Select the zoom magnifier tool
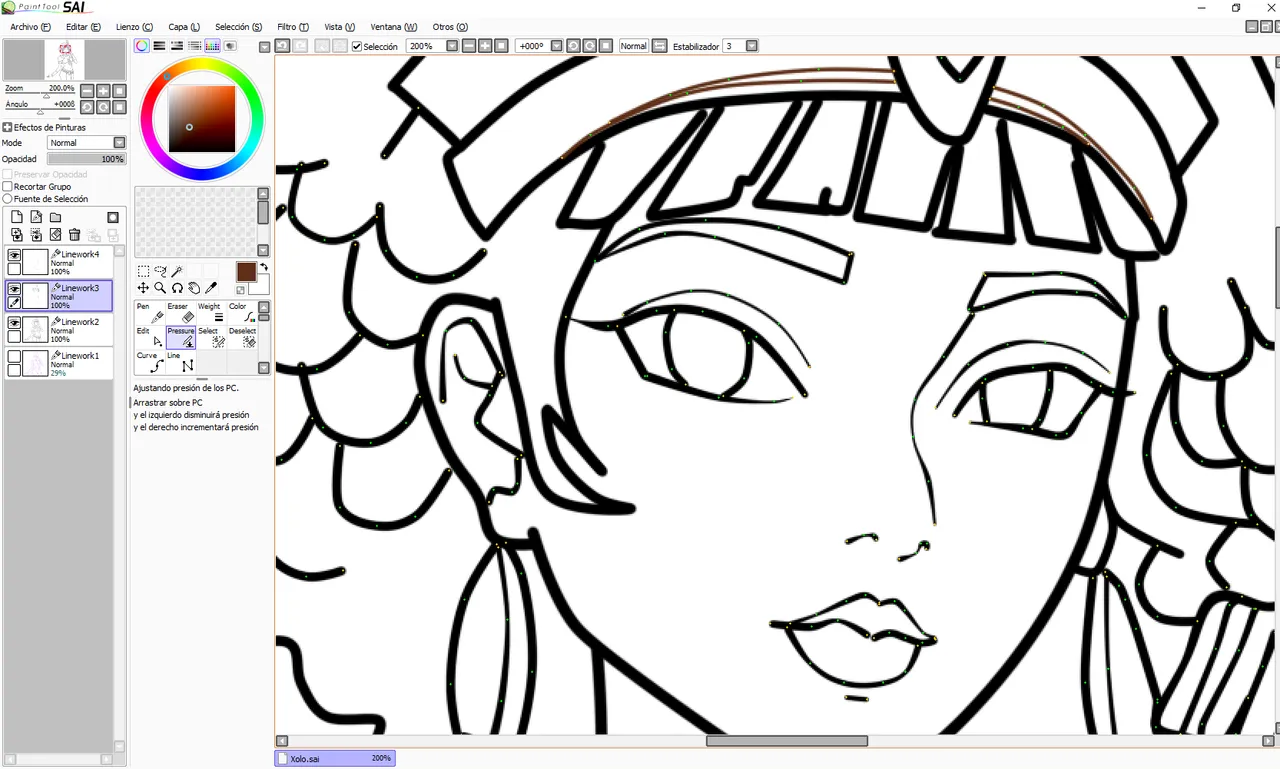Screen dimensions: 1280x769 (x=160, y=288)
